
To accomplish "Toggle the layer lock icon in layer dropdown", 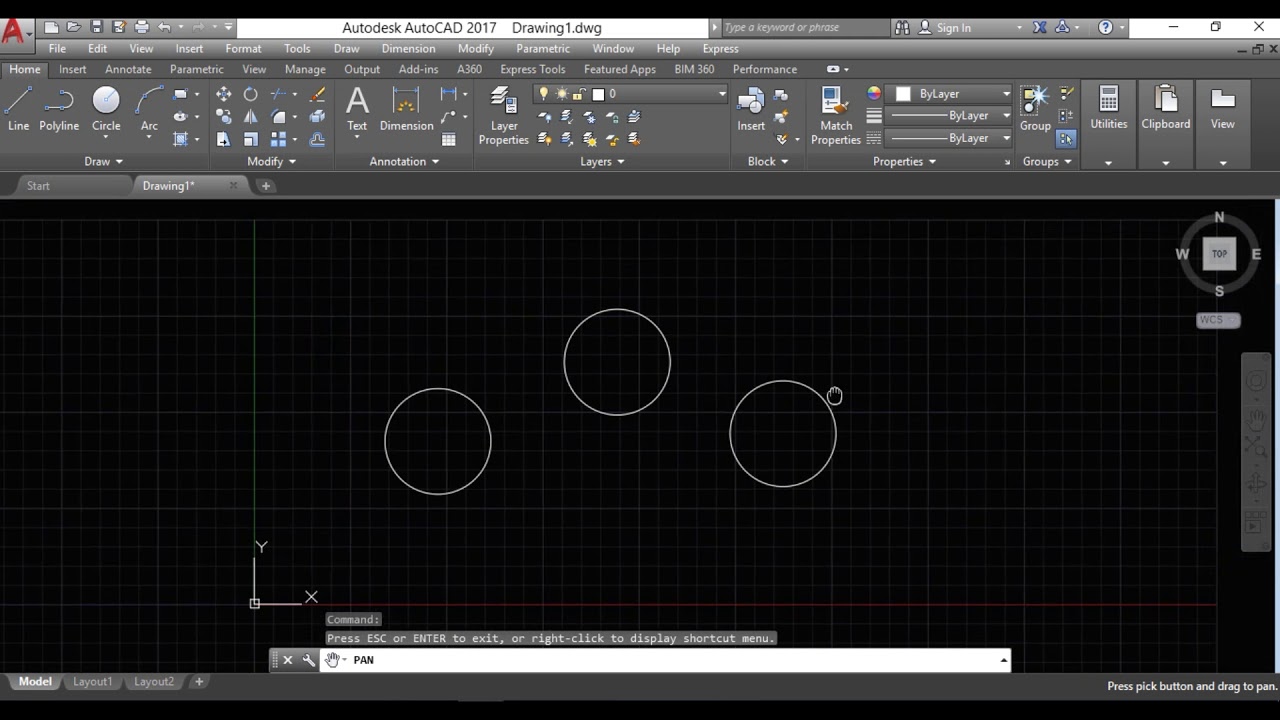I will [x=579, y=94].
